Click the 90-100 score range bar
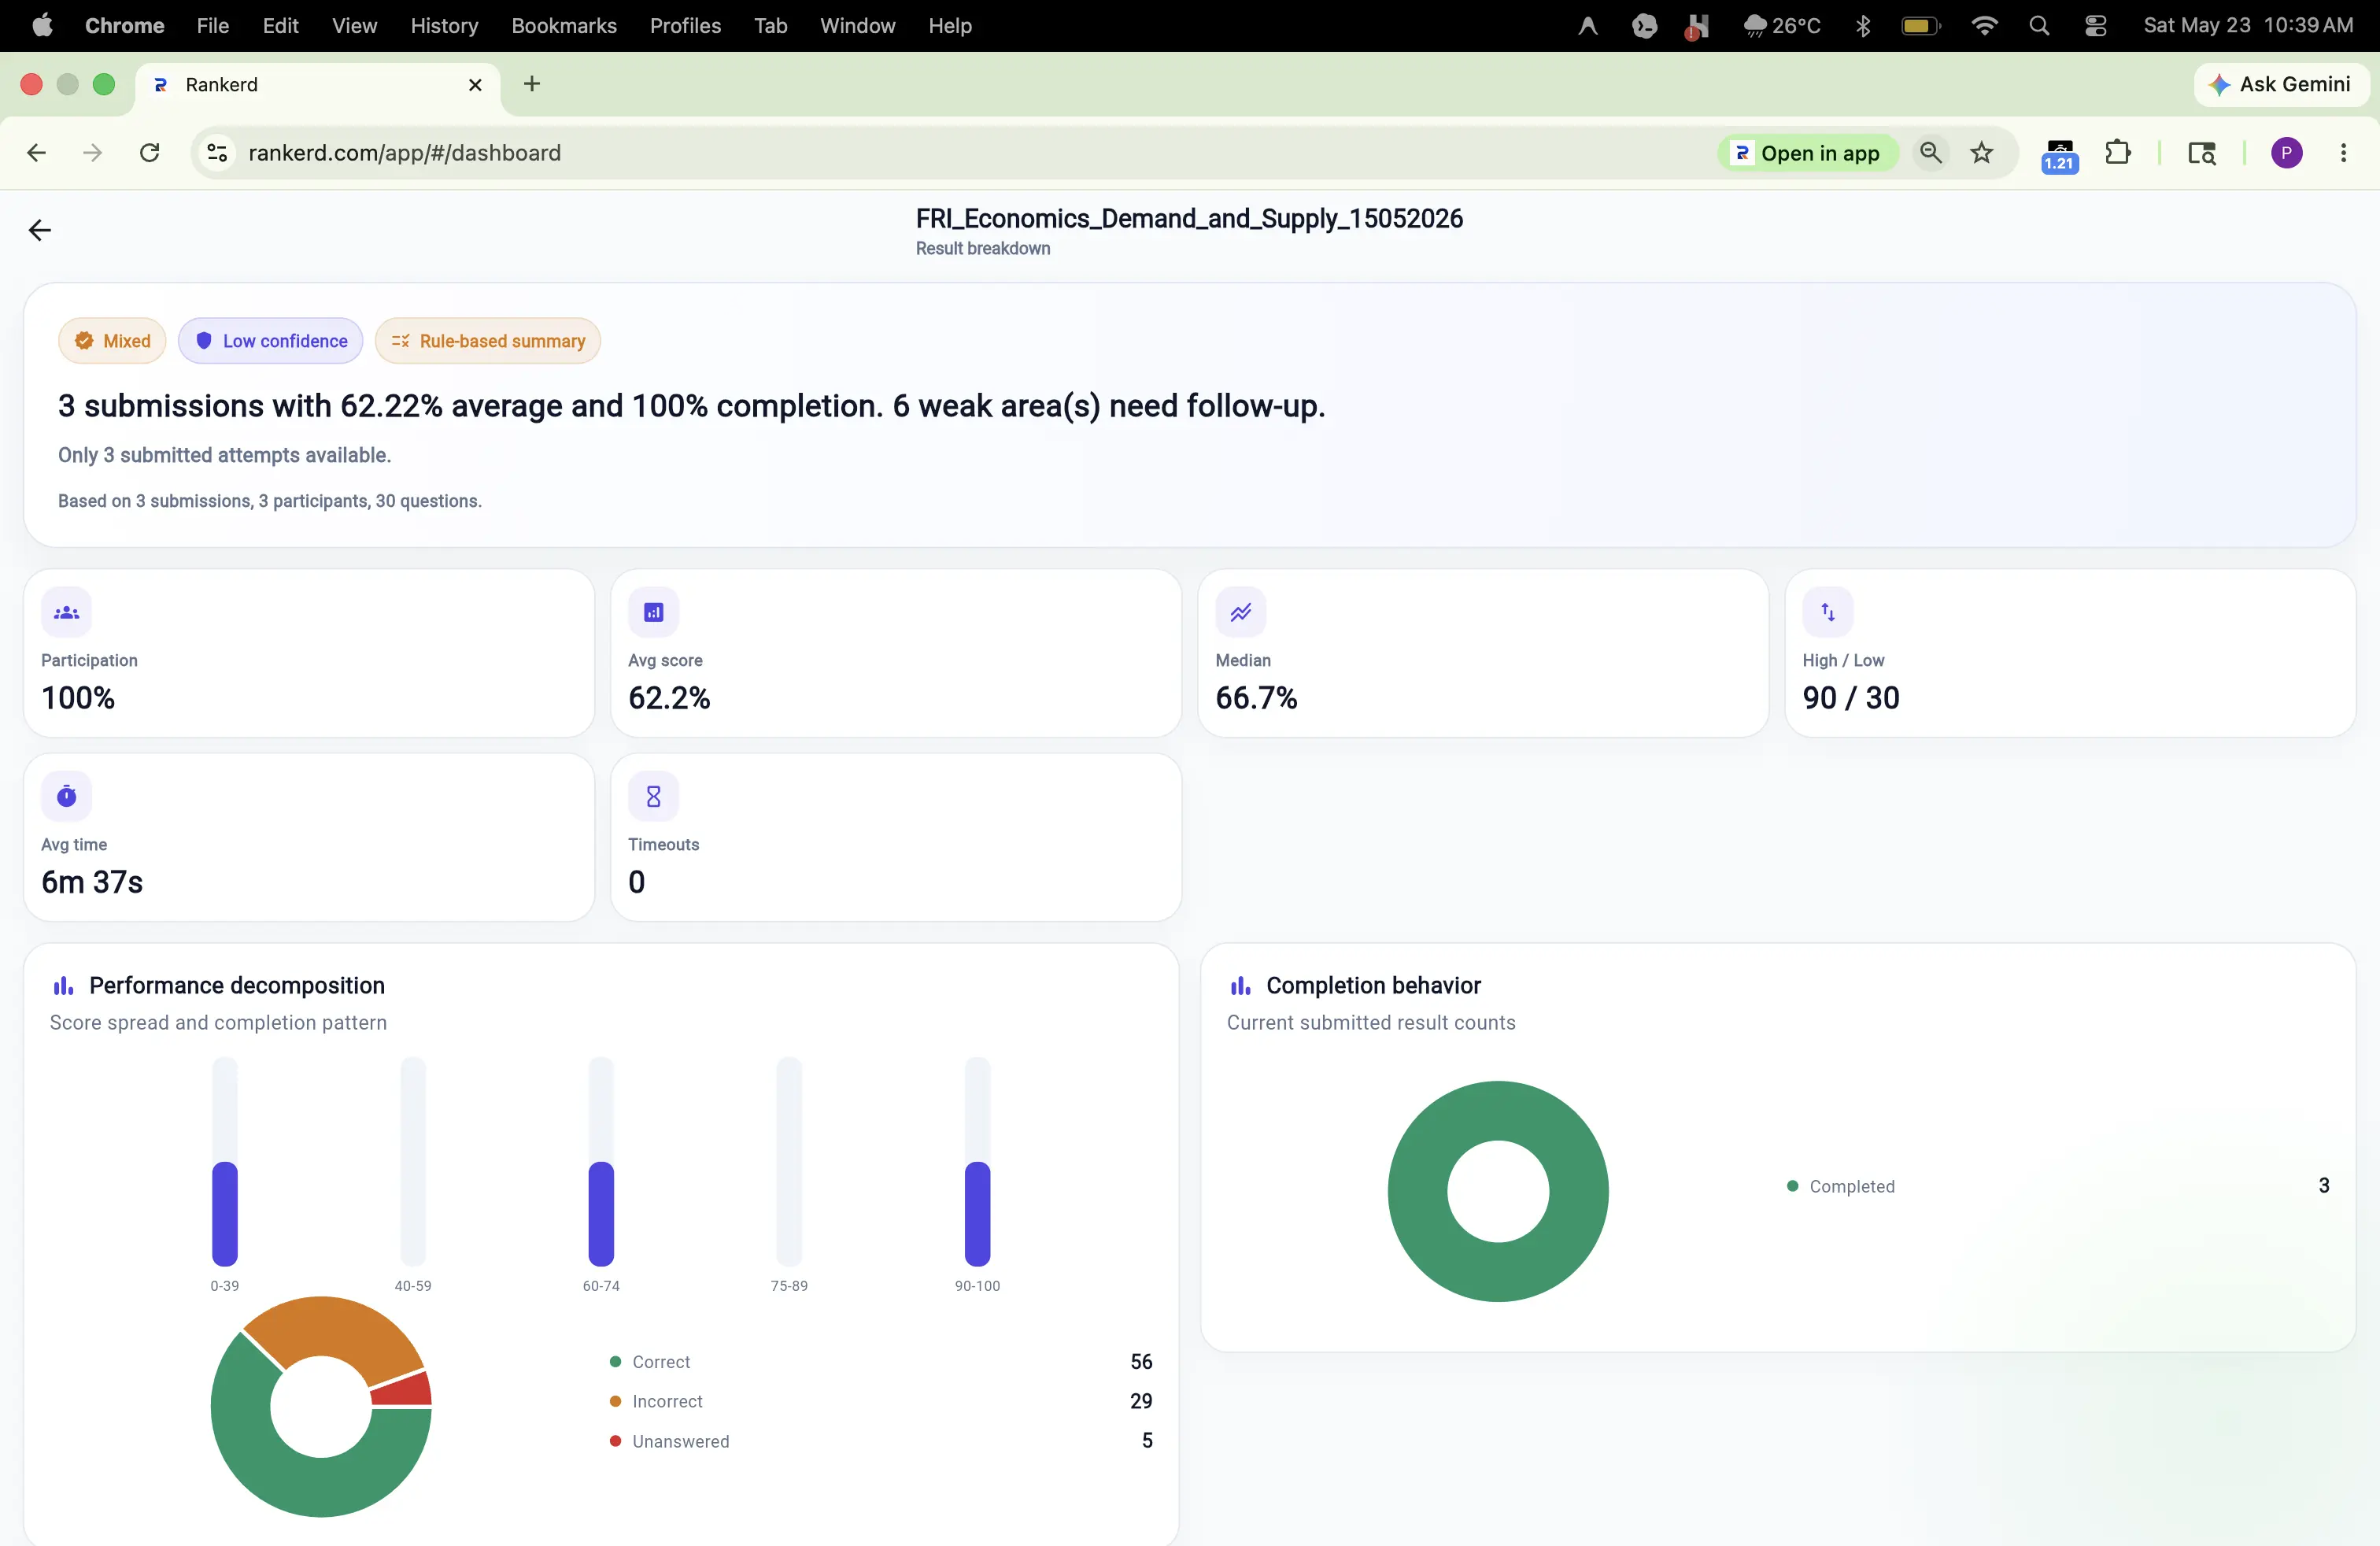 tap(977, 1213)
